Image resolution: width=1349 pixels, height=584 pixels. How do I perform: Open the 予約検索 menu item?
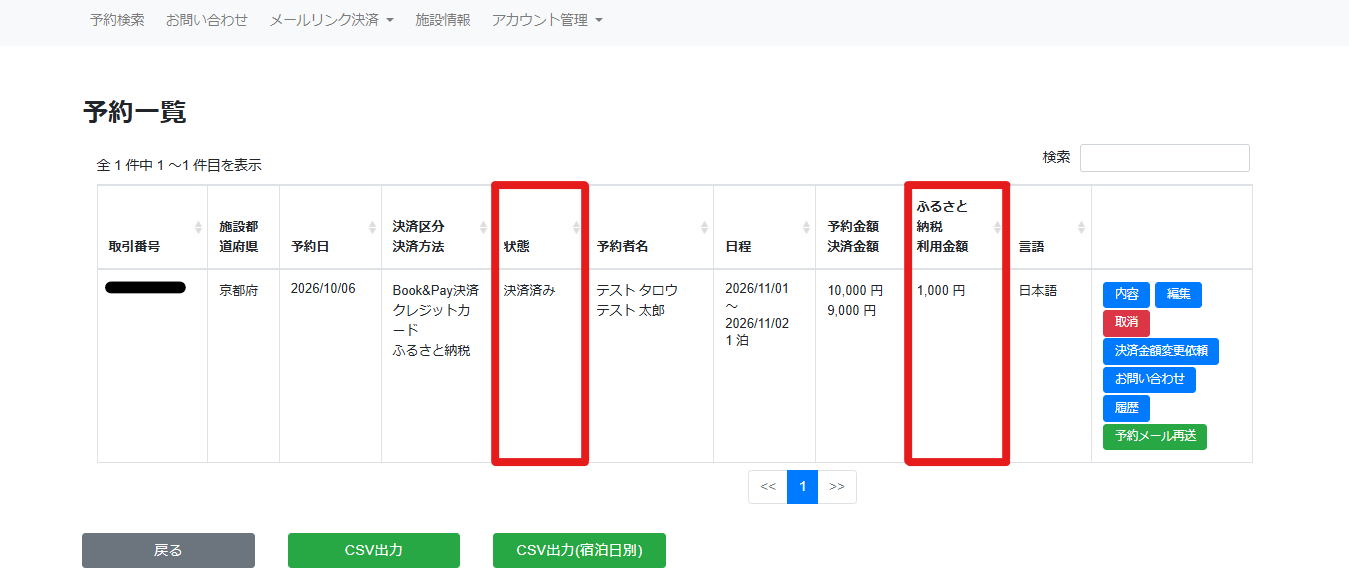[x=117, y=20]
